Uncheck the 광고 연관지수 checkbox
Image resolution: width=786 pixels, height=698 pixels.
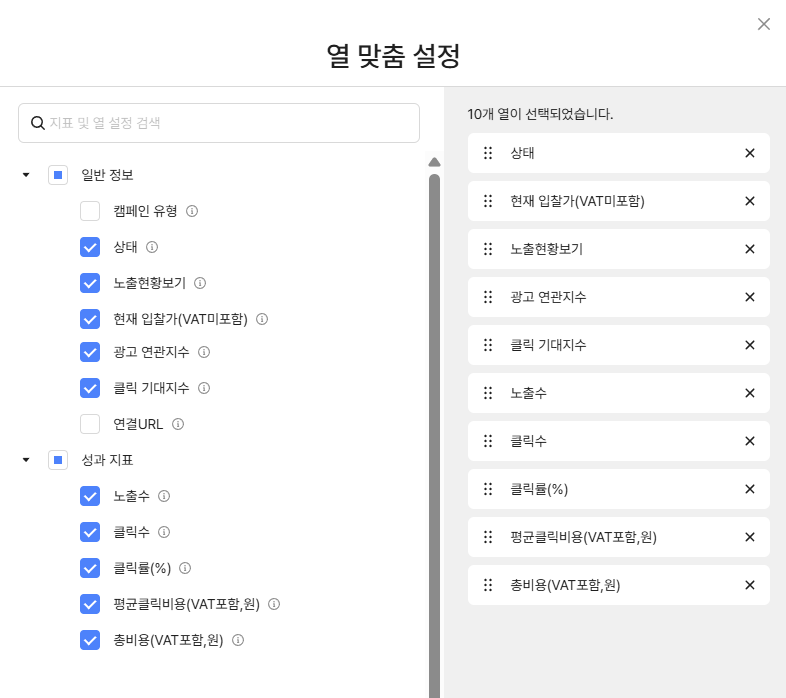point(90,352)
